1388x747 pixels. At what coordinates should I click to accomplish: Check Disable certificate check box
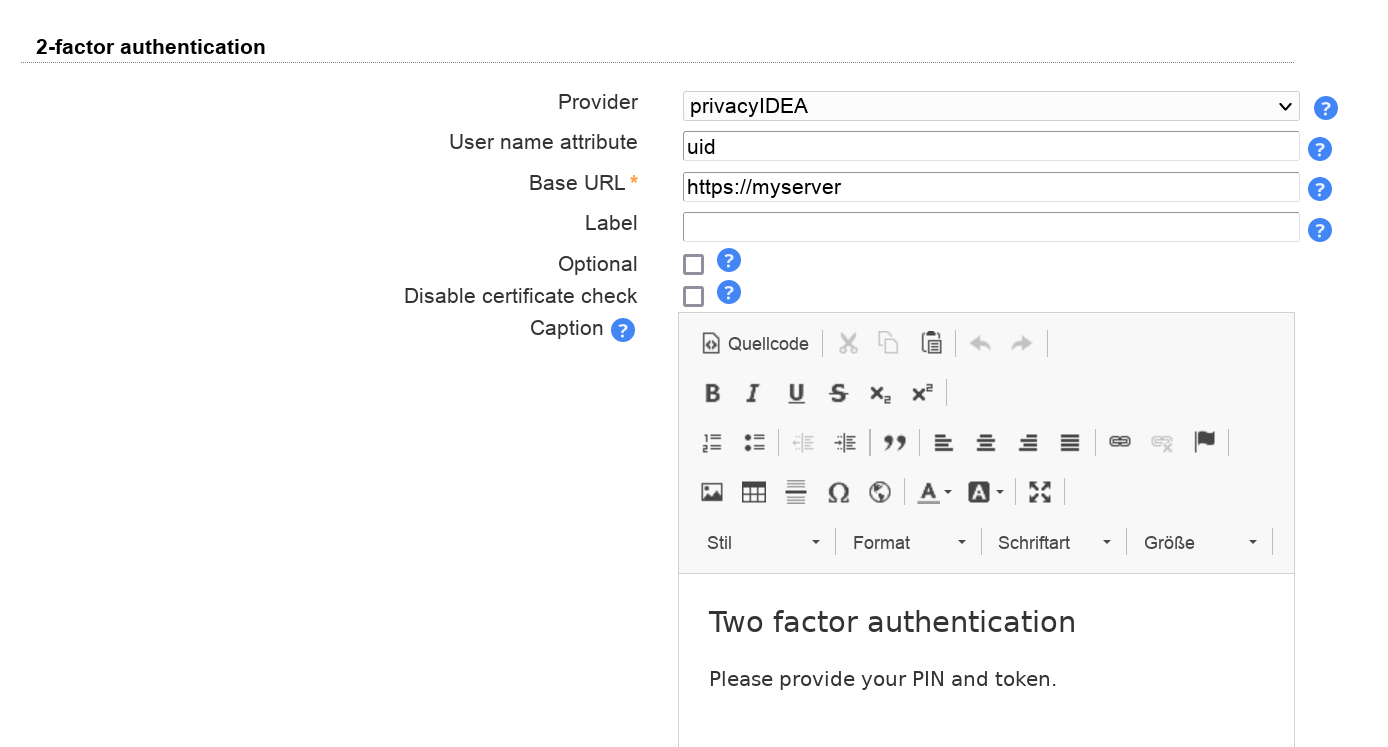tap(693, 297)
